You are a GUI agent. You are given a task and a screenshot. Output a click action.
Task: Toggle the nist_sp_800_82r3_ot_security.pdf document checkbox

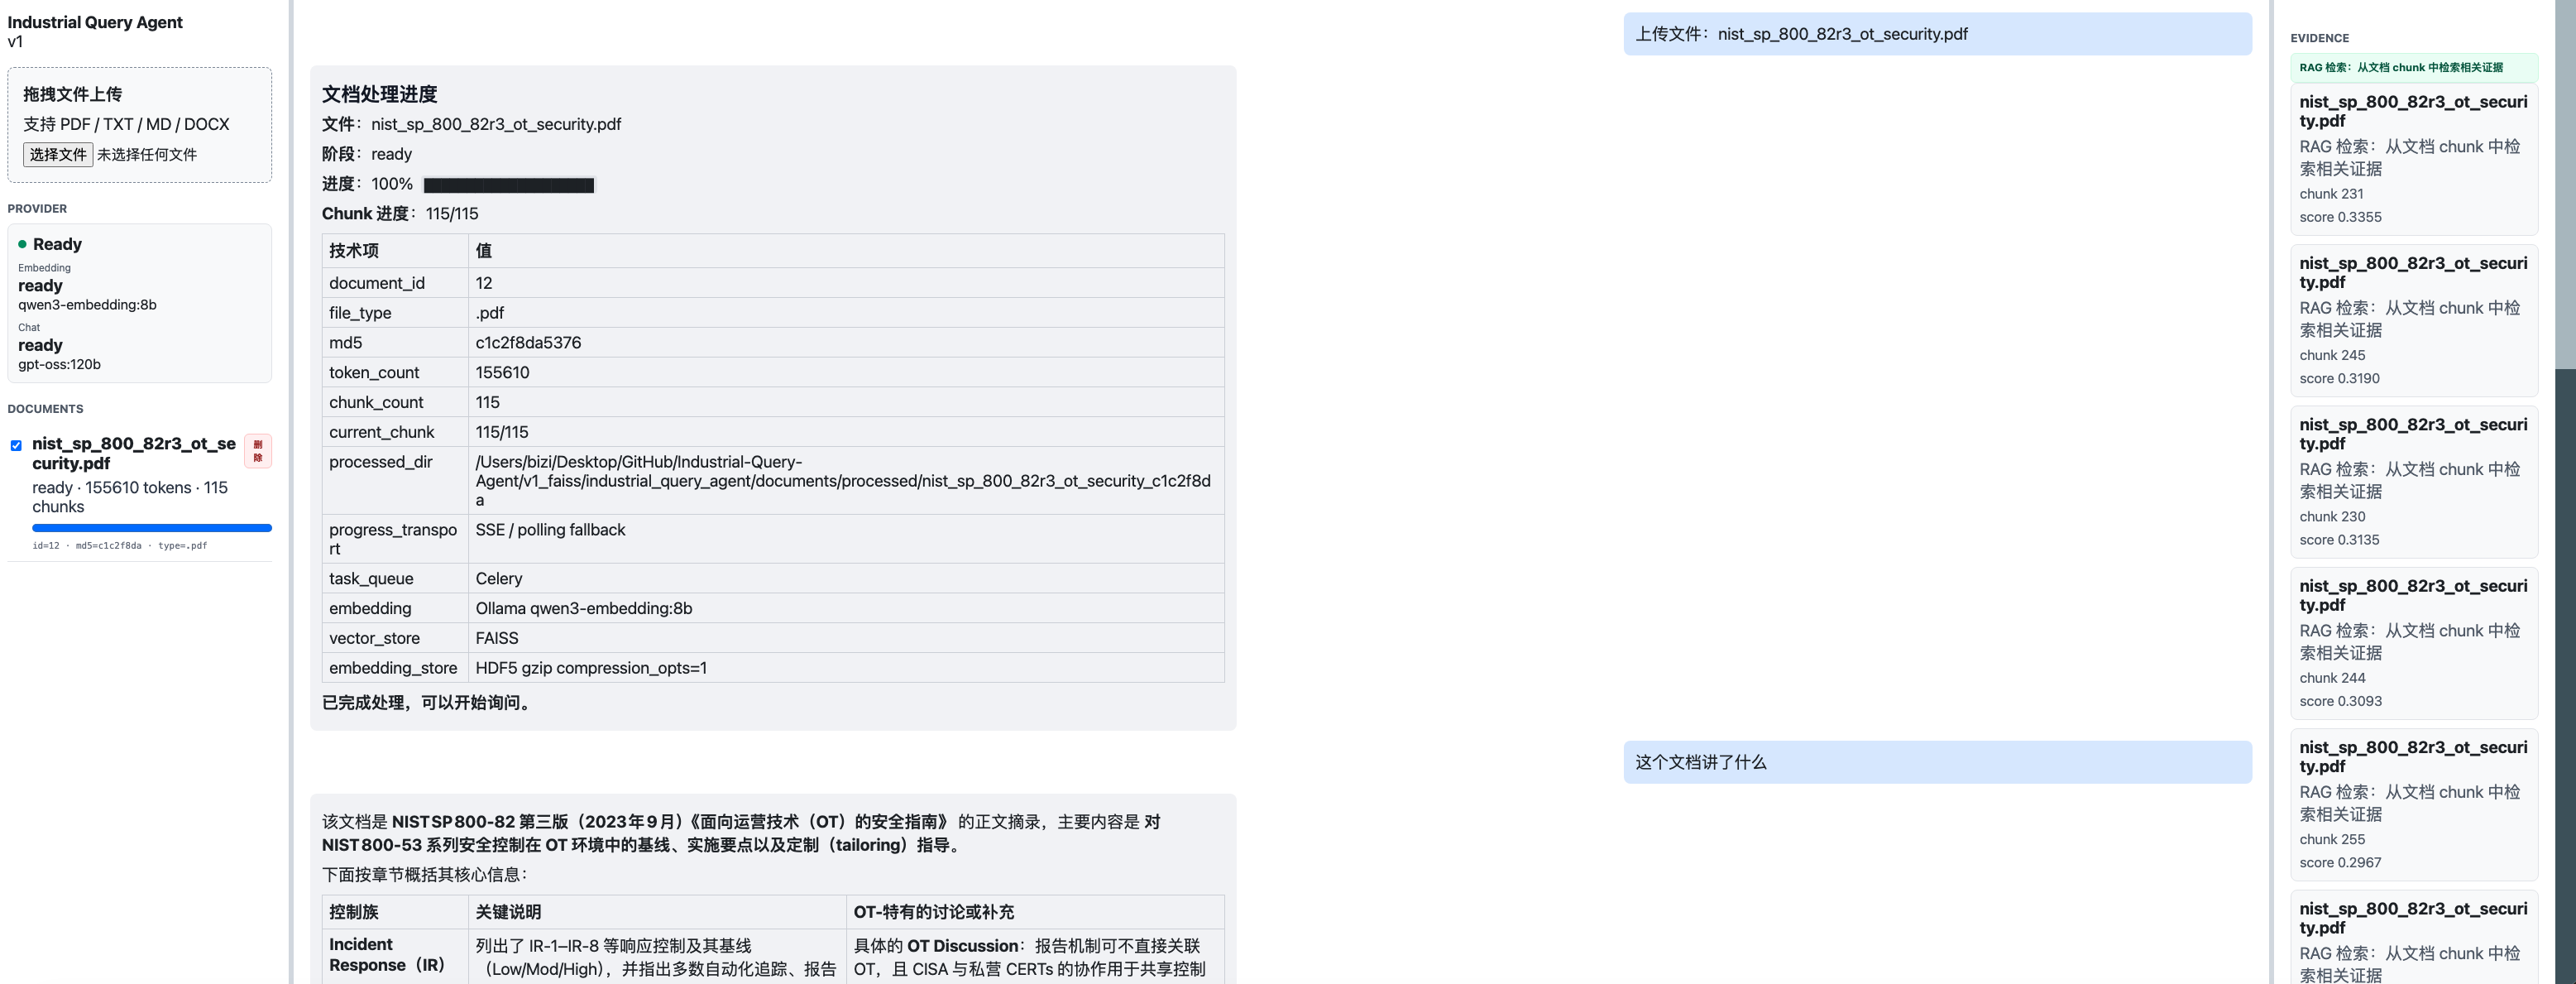[x=16, y=445]
